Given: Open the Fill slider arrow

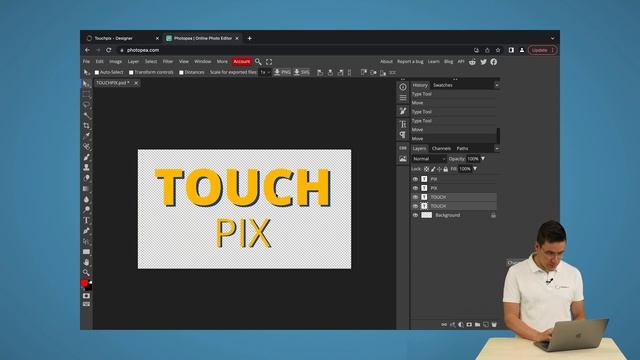Looking at the screenshot, I should pyautogui.click(x=475, y=169).
